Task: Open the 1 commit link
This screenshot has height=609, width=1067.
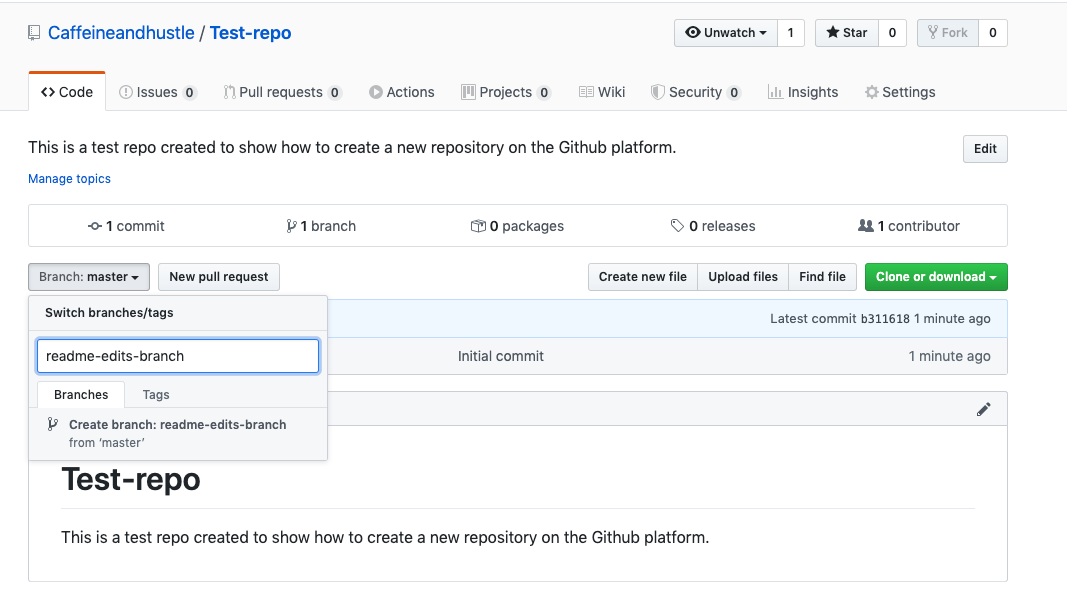Action: (x=127, y=226)
